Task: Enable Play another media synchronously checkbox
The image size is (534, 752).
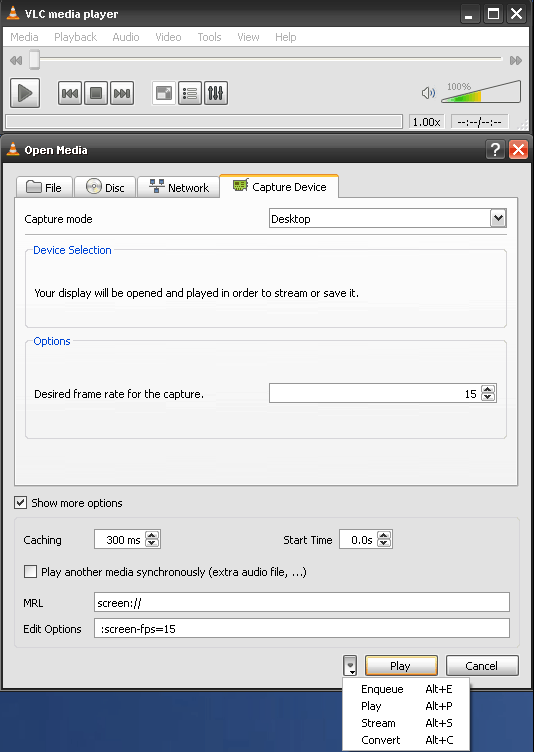Action: pyautogui.click(x=30, y=572)
